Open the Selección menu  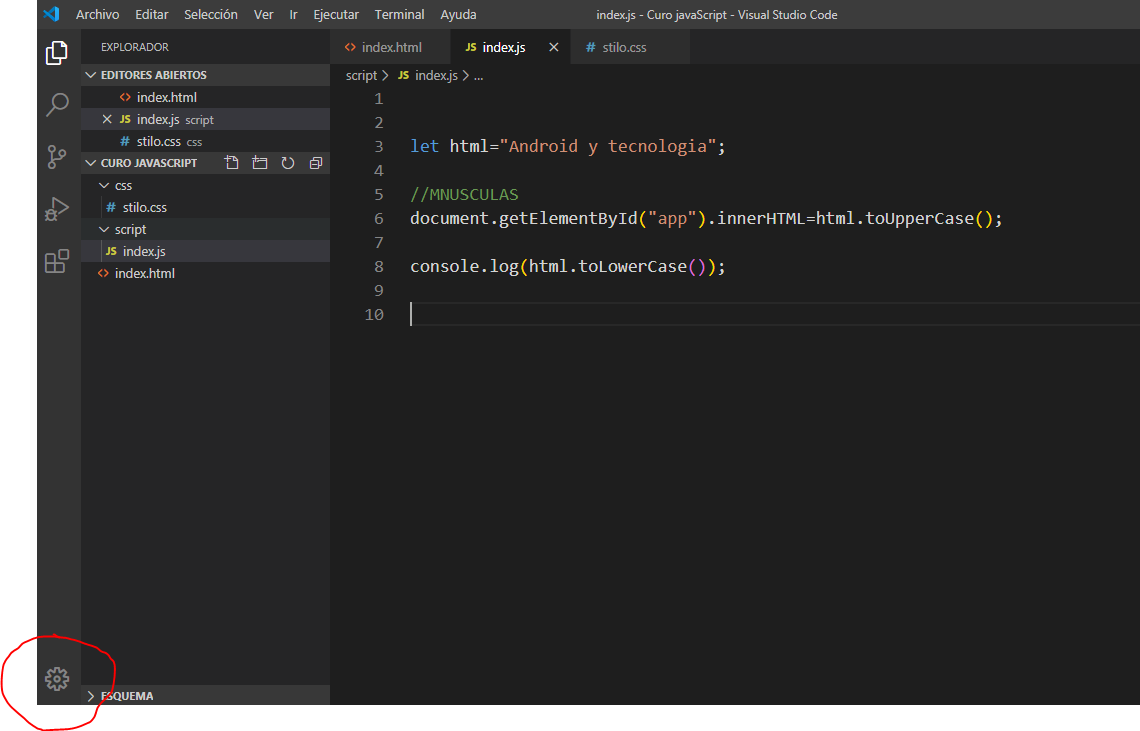click(211, 15)
